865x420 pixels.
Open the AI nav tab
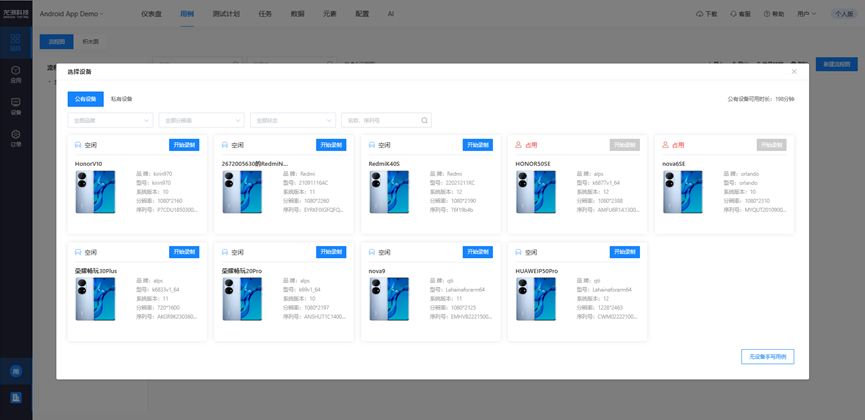(391, 14)
